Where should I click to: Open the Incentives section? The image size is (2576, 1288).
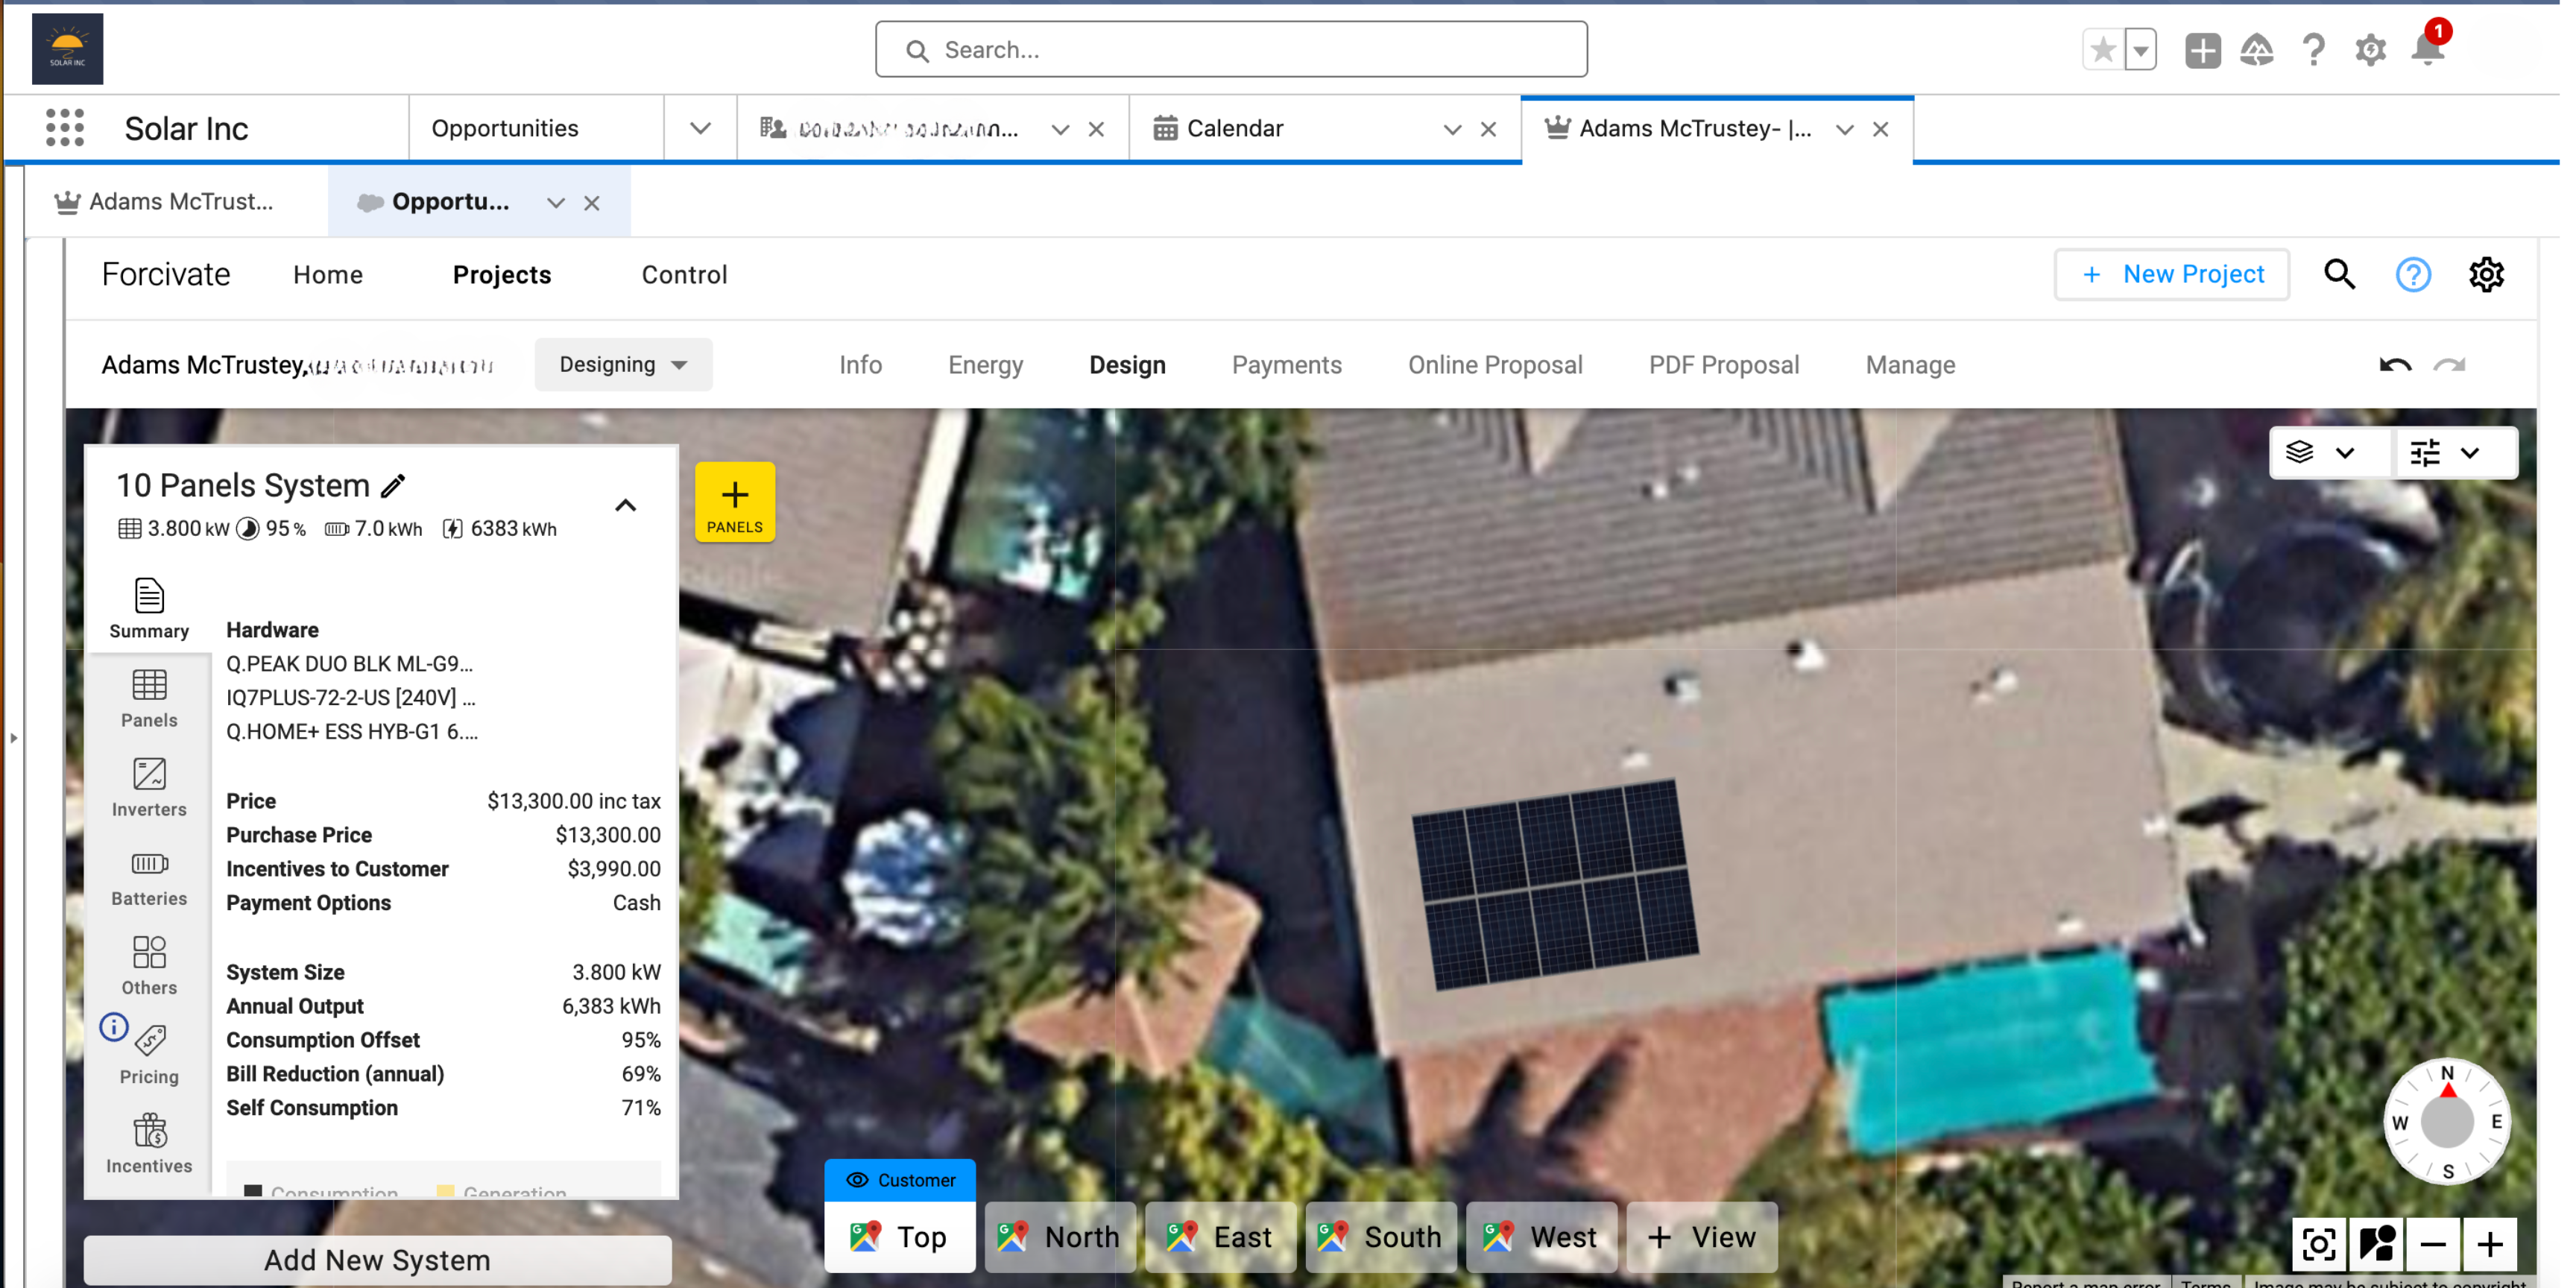149,1144
